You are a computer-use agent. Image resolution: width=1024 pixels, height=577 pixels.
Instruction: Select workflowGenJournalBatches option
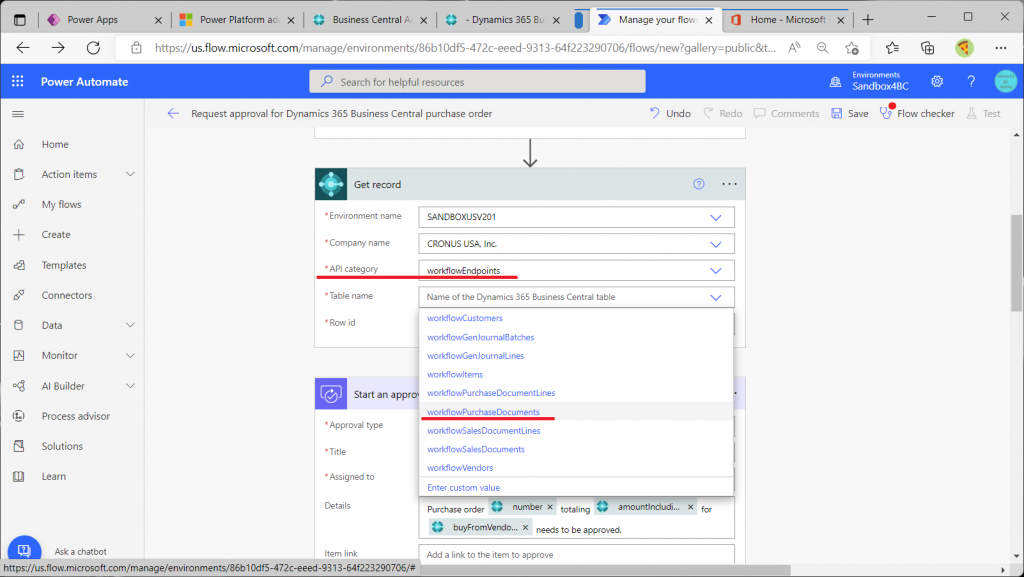click(576, 337)
